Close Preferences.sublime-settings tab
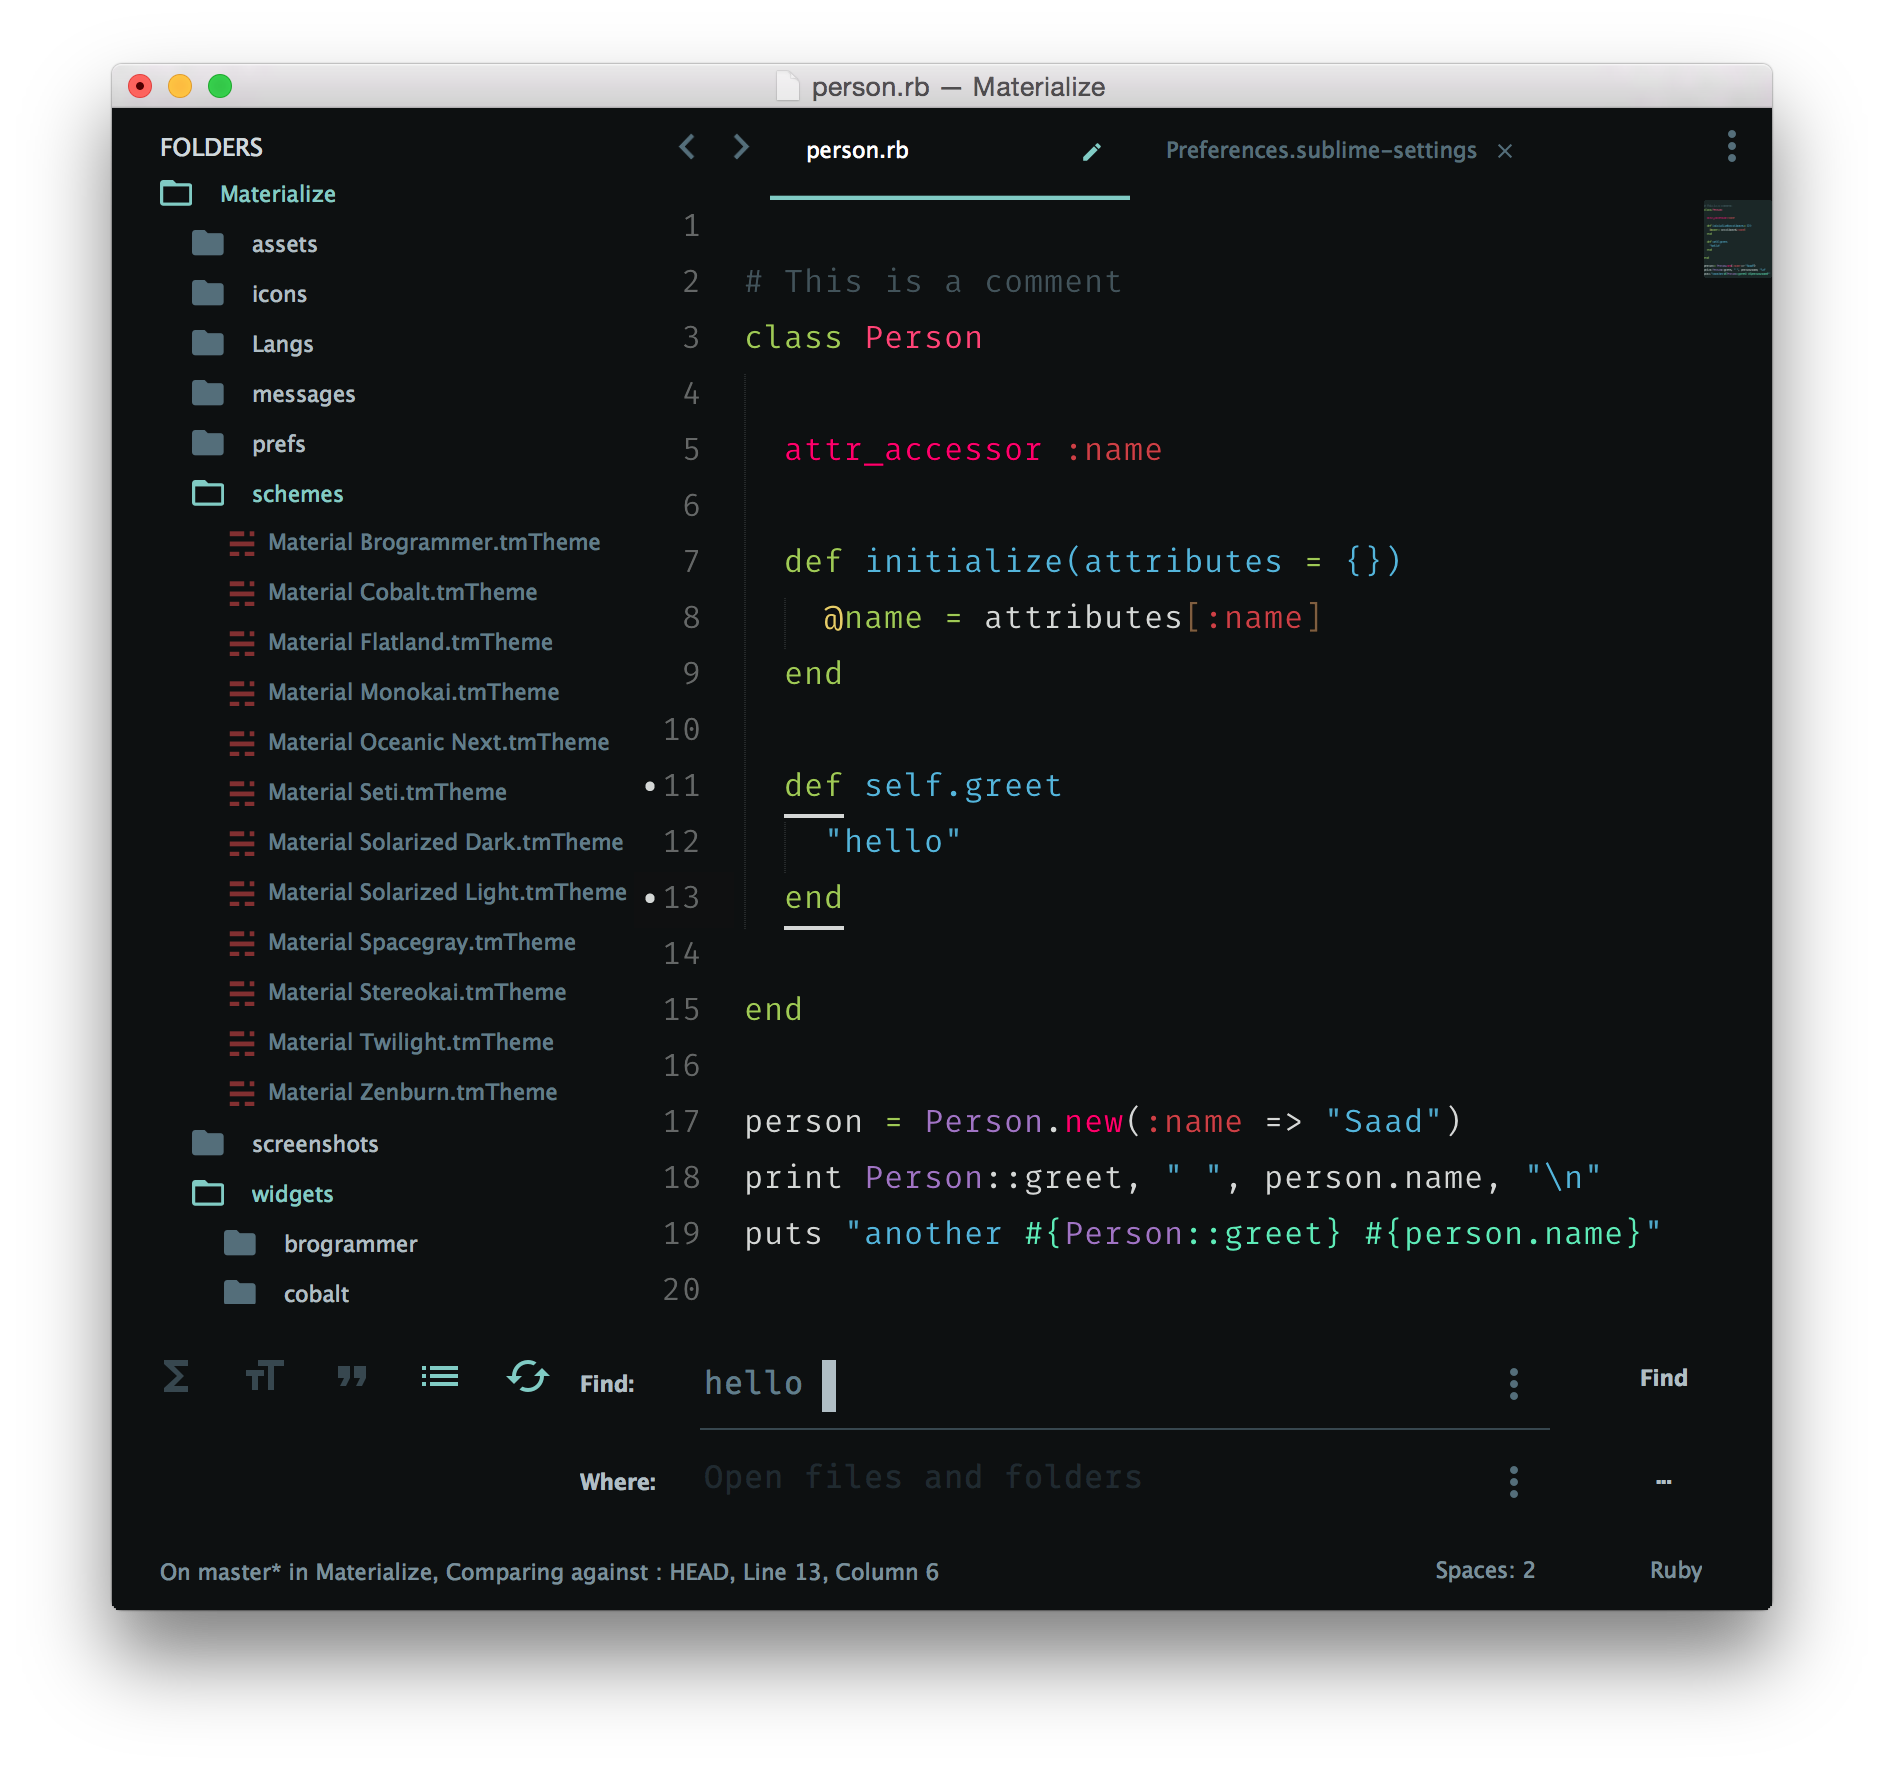This screenshot has width=1884, height=1770. click(x=1505, y=151)
